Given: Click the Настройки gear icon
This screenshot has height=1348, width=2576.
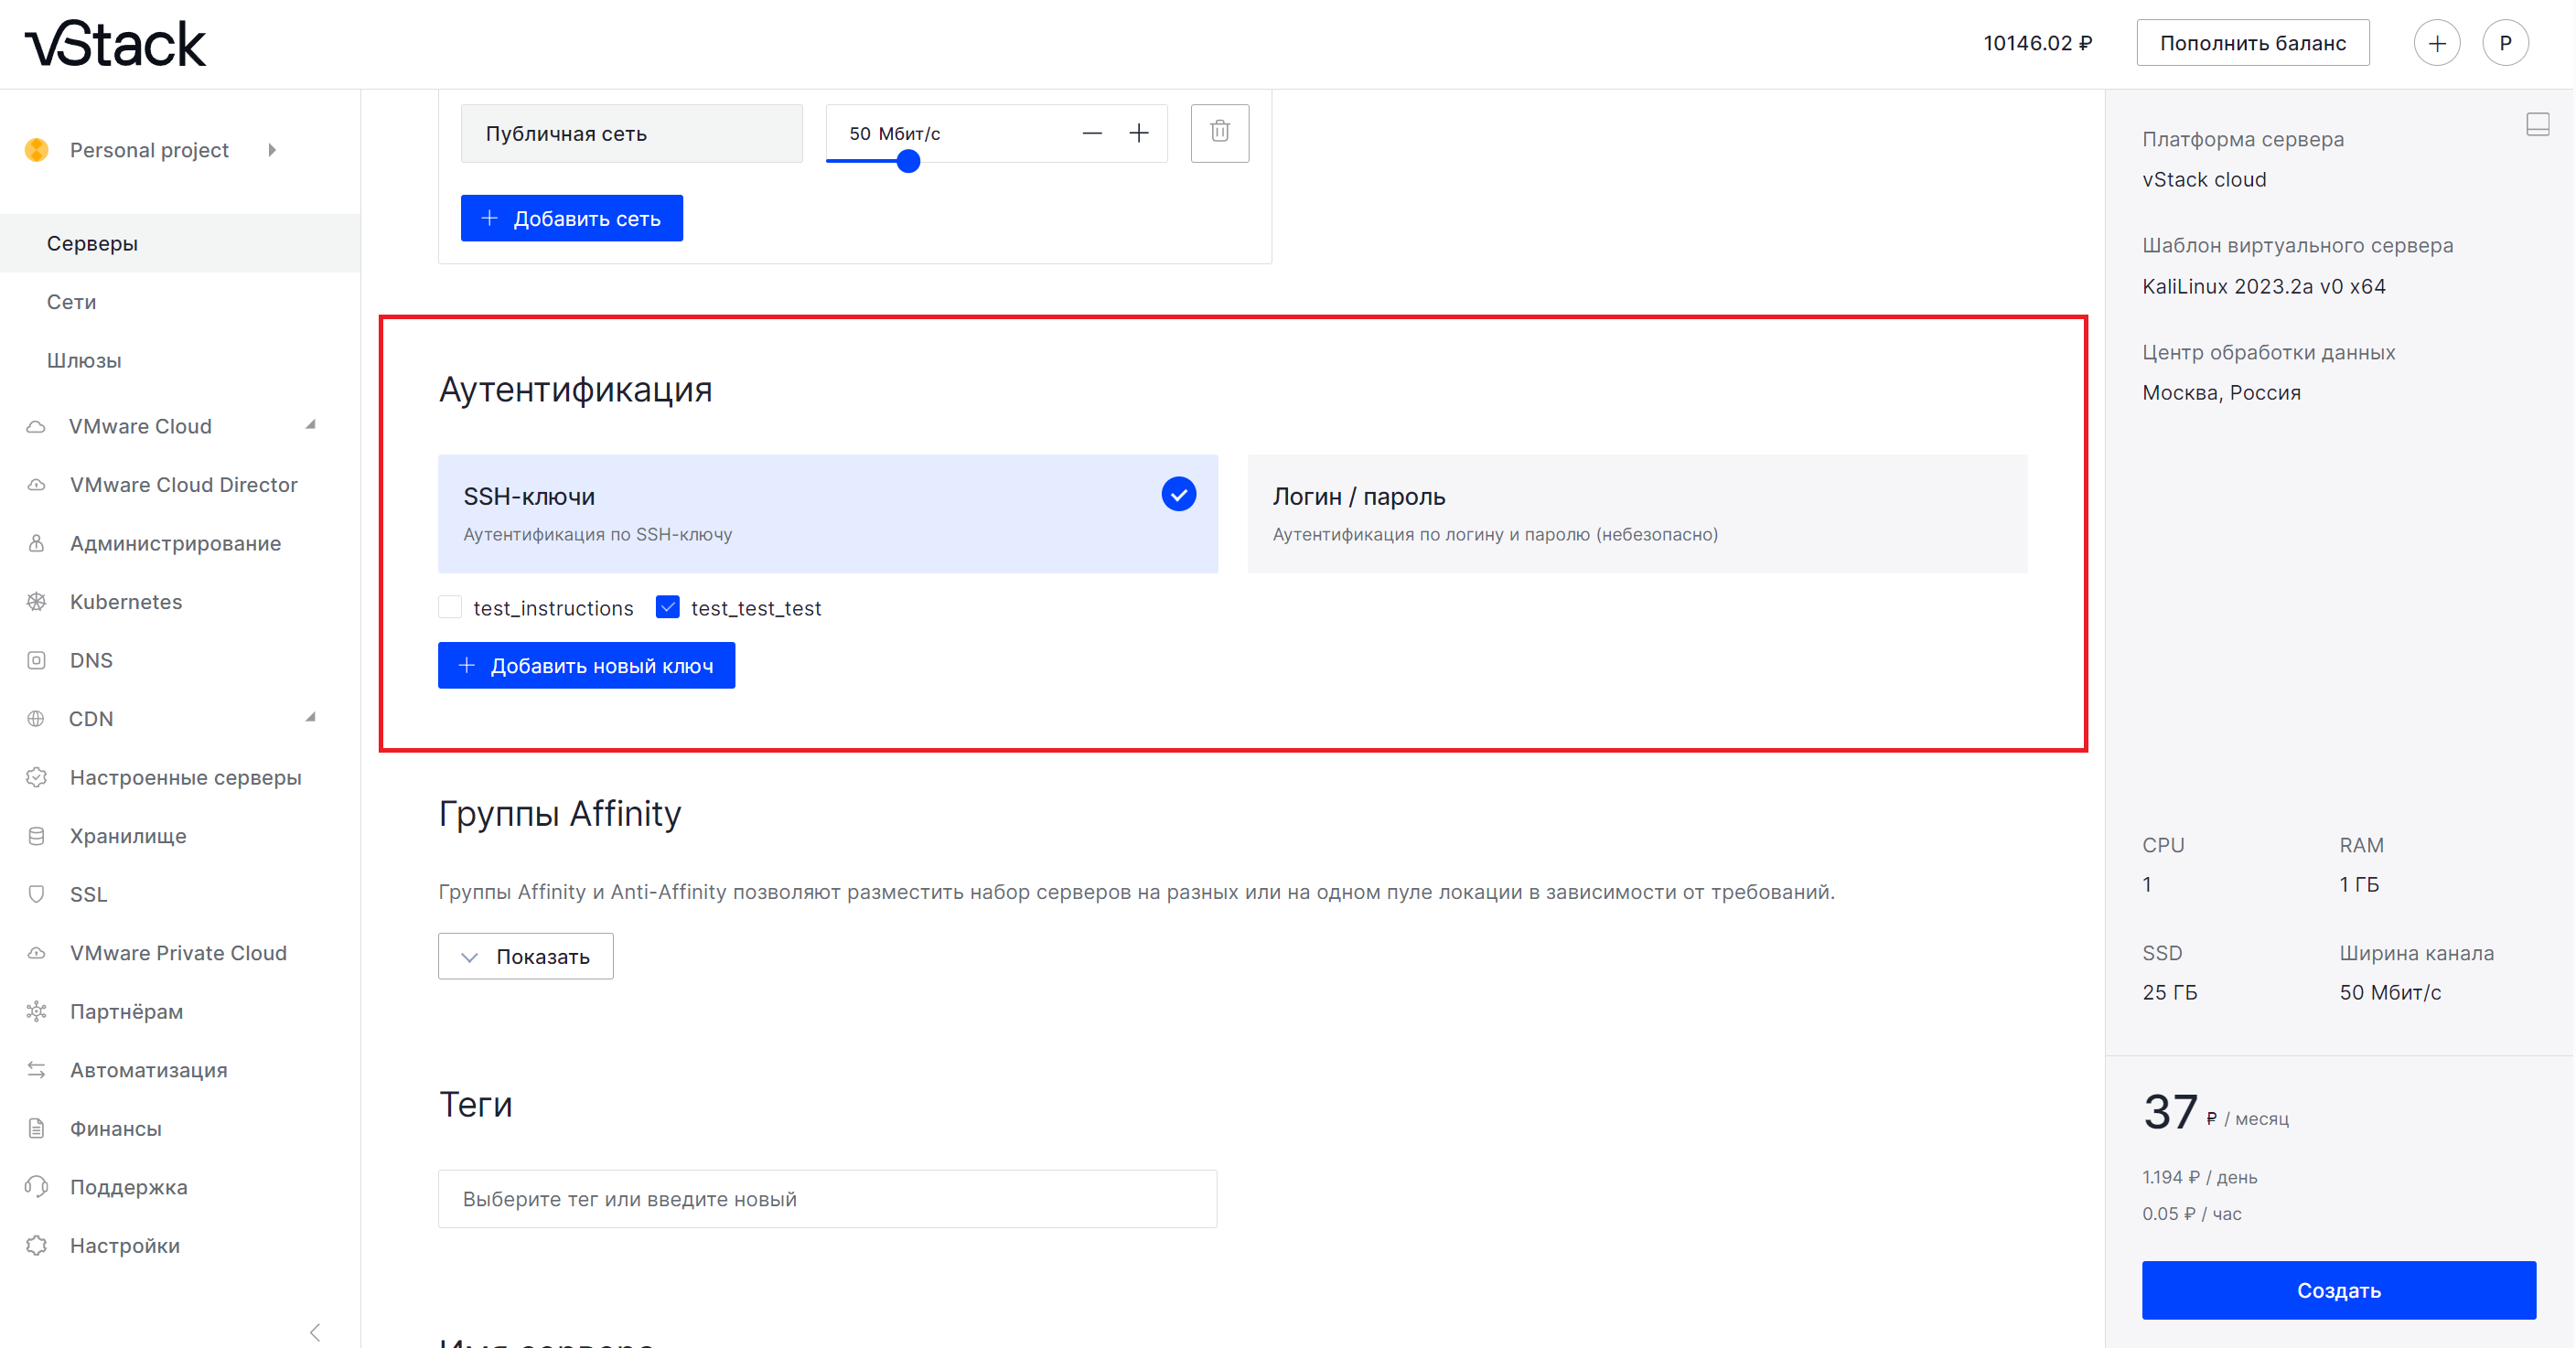Looking at the screenshot, I should coord(36,1245).
